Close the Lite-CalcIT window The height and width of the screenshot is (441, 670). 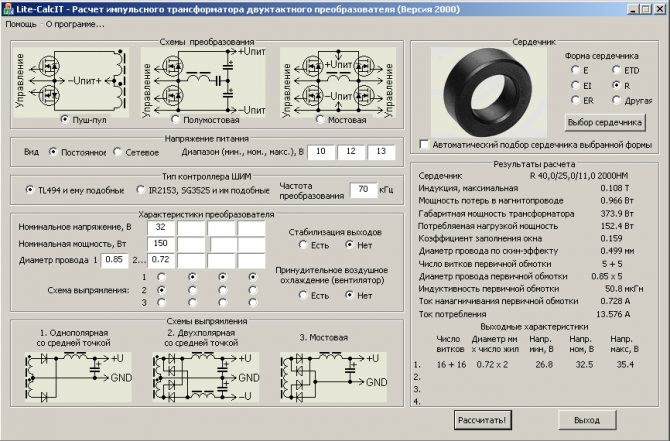[x=660, y=9]
